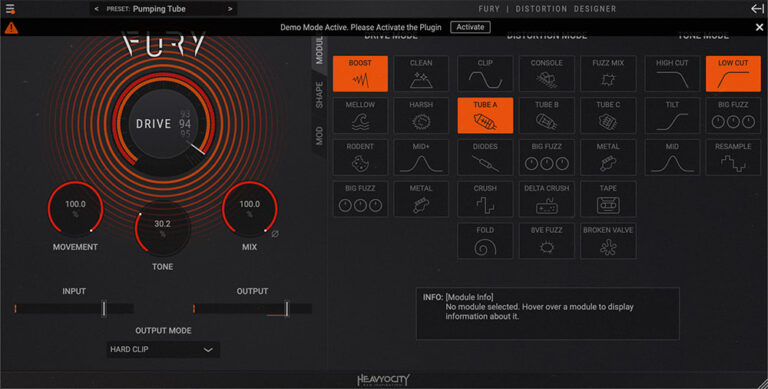
Task: Select the Boost drive mode module
Action: (x=360, y=73)
